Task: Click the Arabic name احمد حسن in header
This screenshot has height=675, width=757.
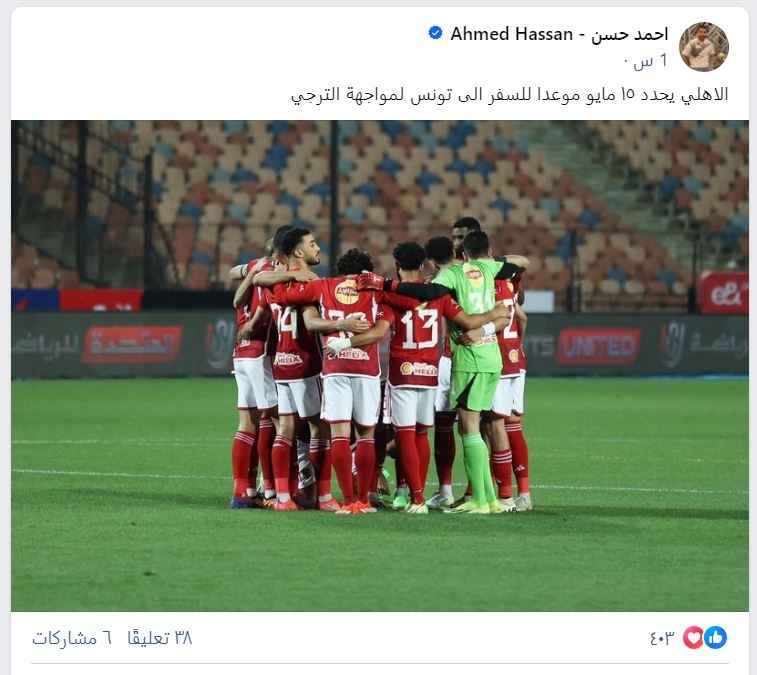Action: pos(630,34)
